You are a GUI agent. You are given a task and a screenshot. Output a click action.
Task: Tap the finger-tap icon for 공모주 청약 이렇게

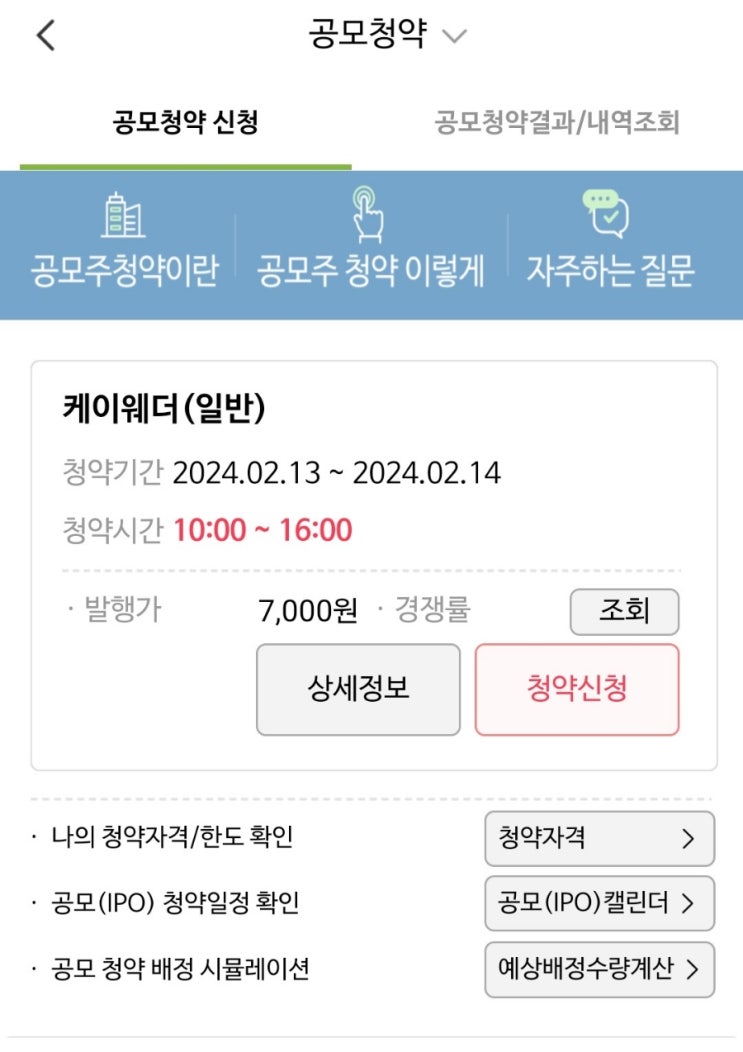(368, 214)
